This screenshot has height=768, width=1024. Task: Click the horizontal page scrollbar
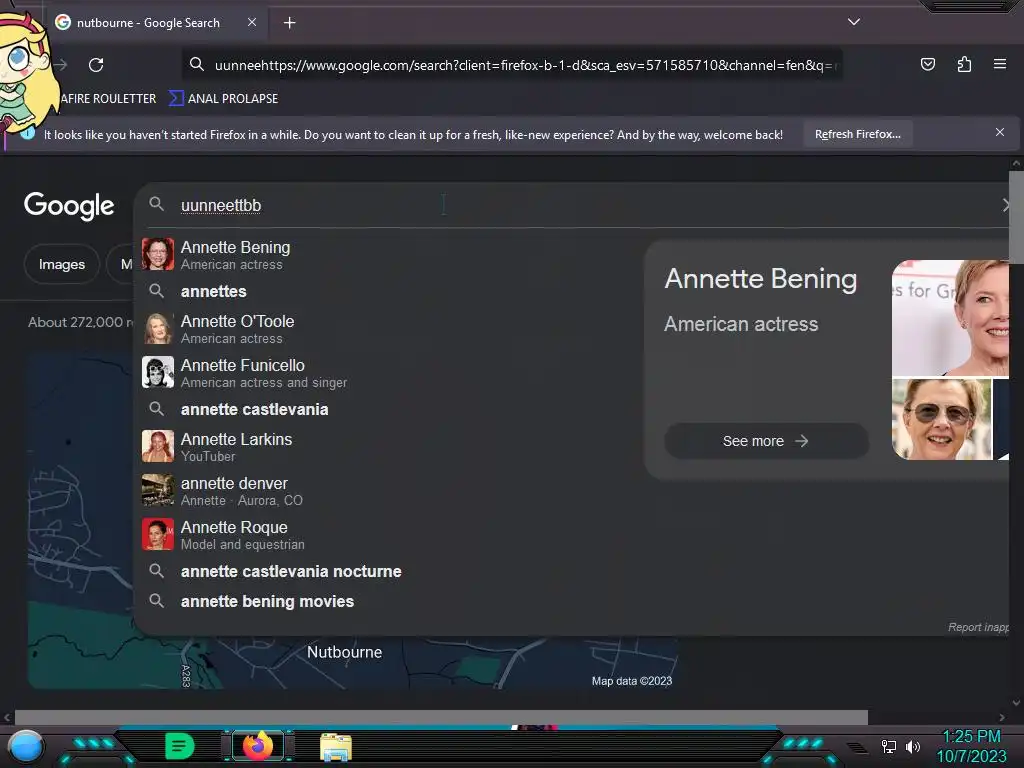(441, 717)
